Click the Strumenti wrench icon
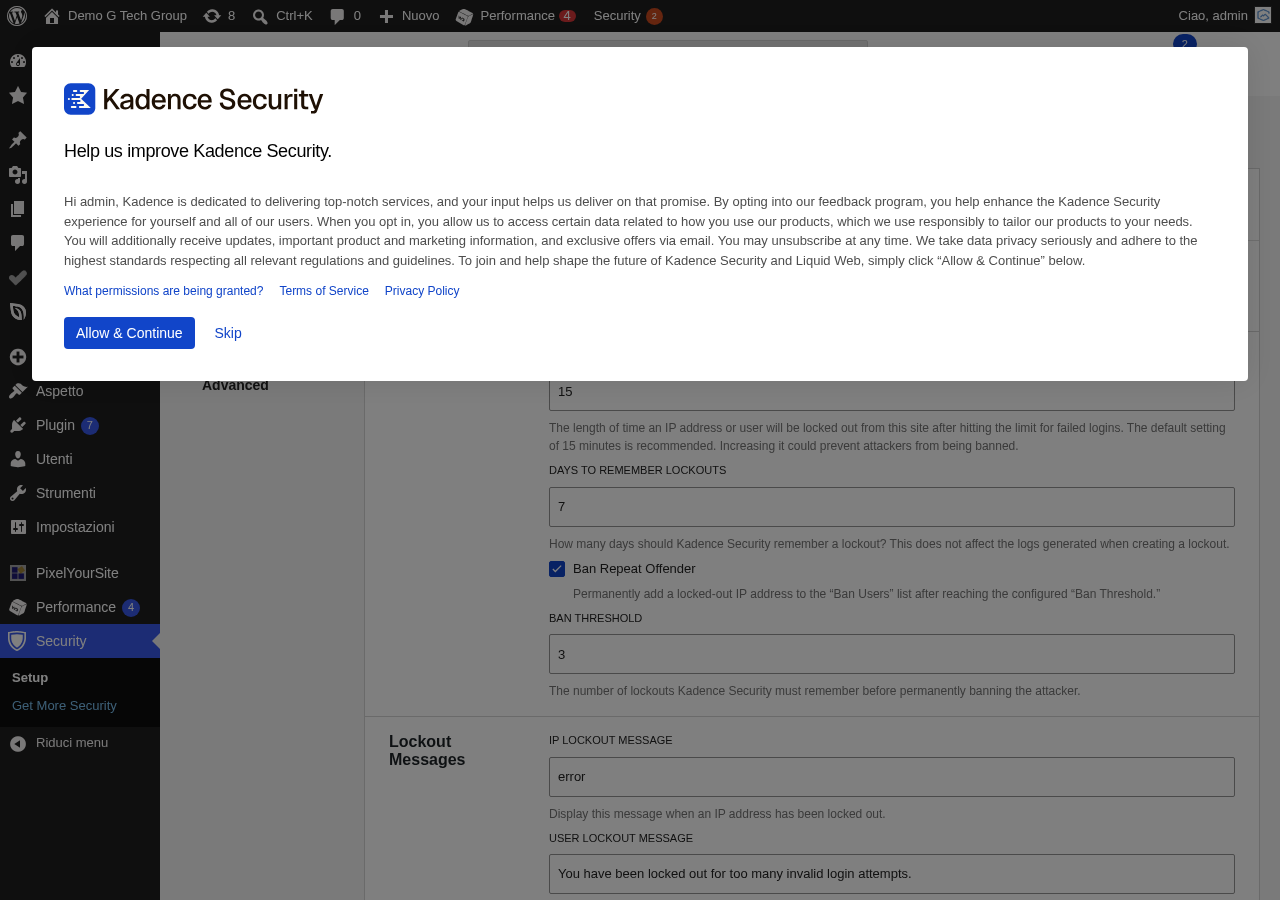1280x900 pixels. tap(17, 493)
